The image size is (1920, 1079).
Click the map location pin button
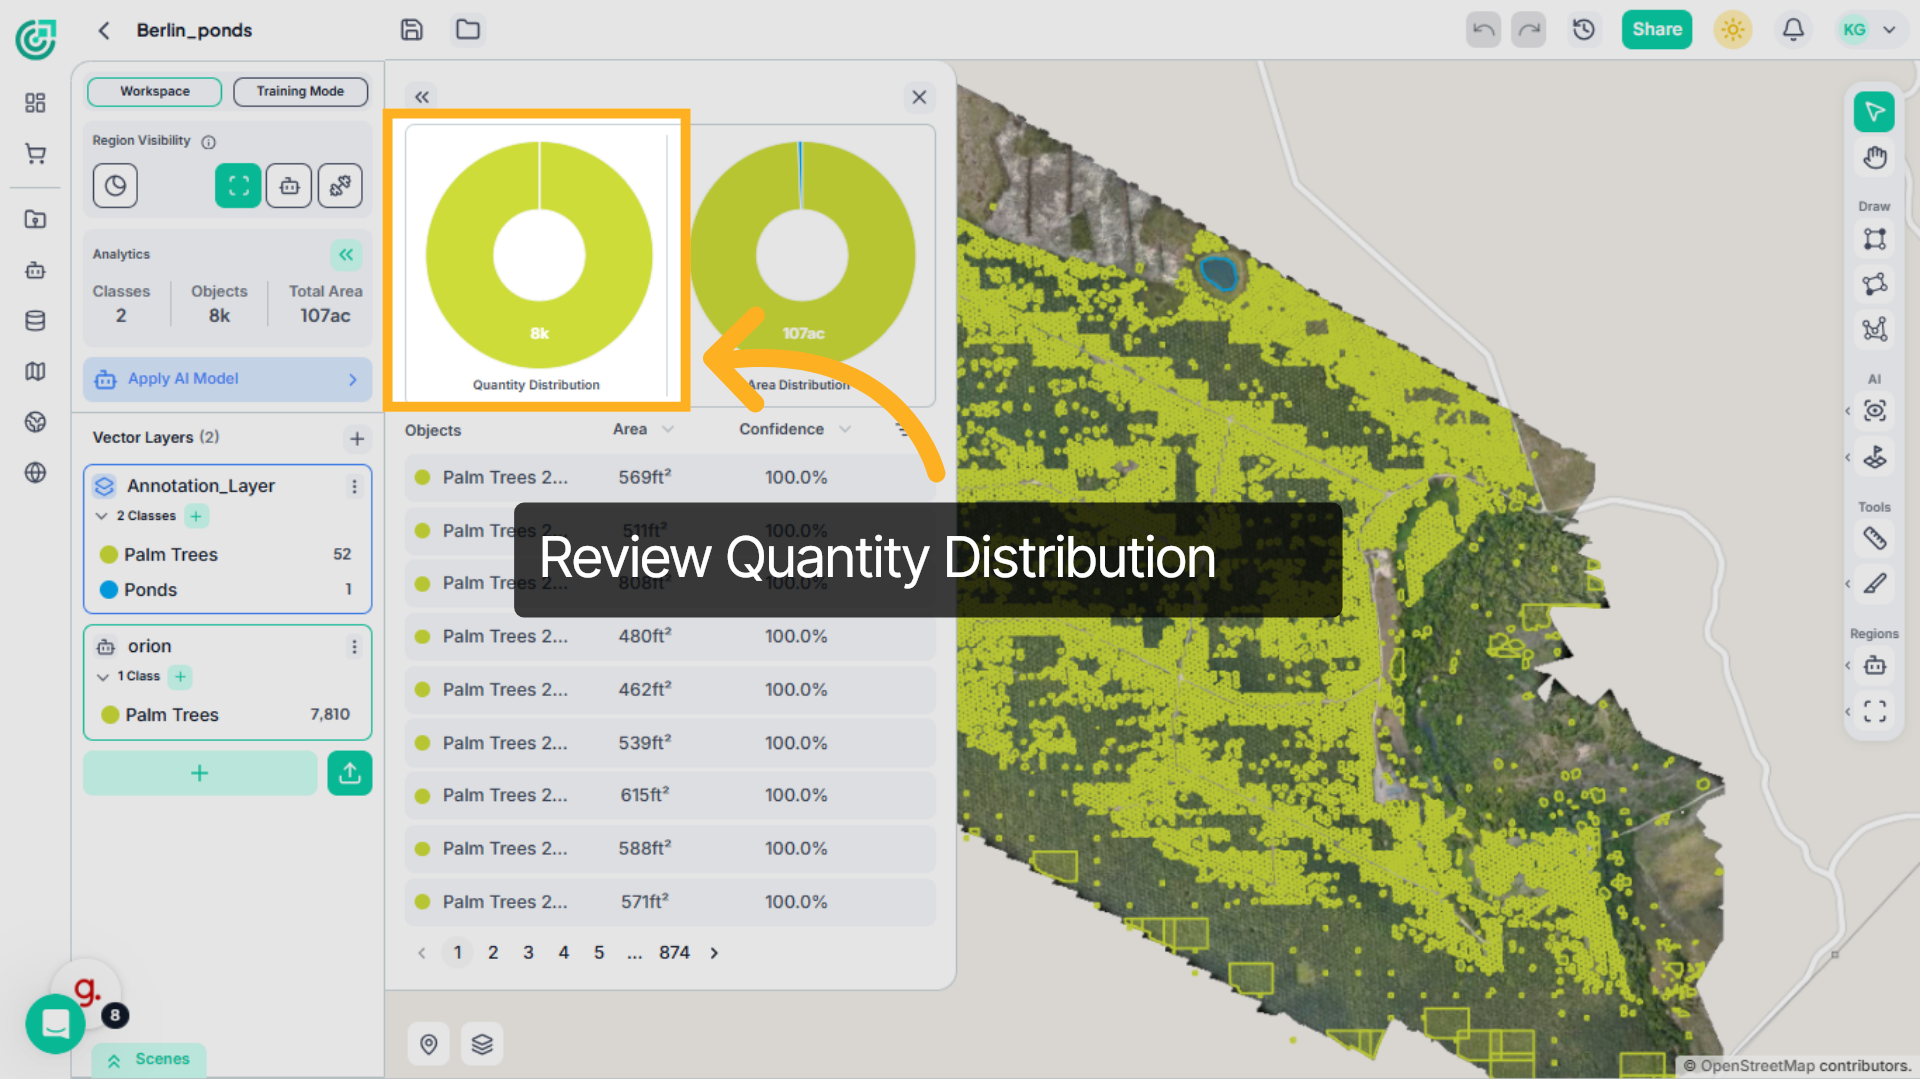point(429,1044)
